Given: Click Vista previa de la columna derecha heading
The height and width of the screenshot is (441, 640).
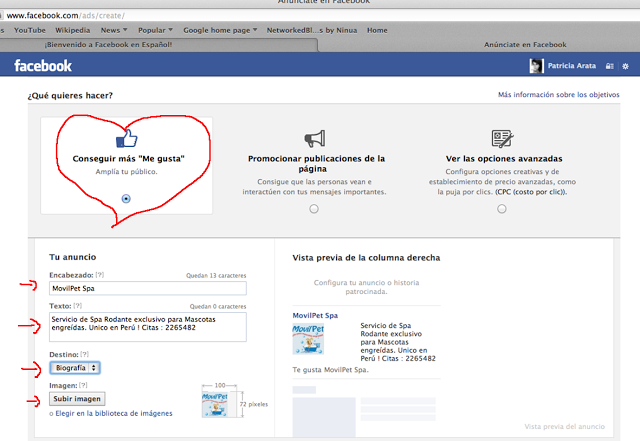Looking at the screenshot, I should [x=366, y=258].
